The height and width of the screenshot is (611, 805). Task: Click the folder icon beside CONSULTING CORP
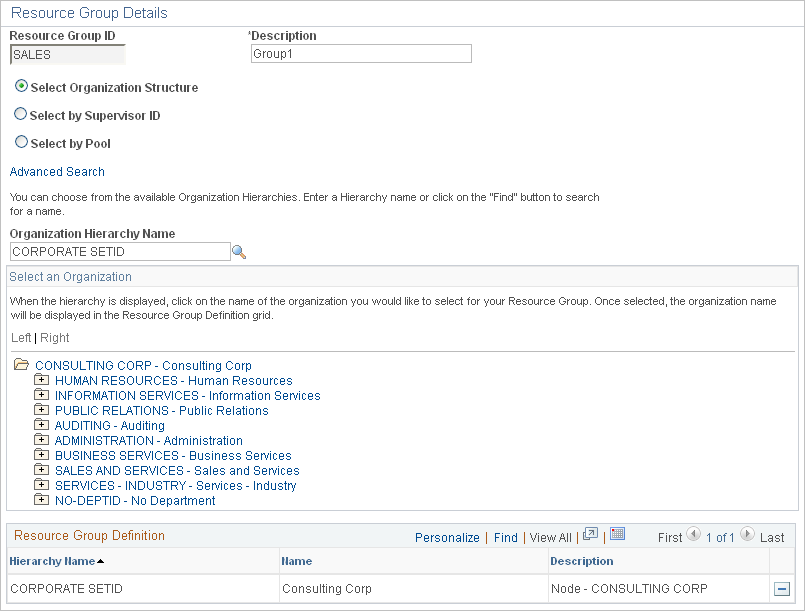point(22,364)
